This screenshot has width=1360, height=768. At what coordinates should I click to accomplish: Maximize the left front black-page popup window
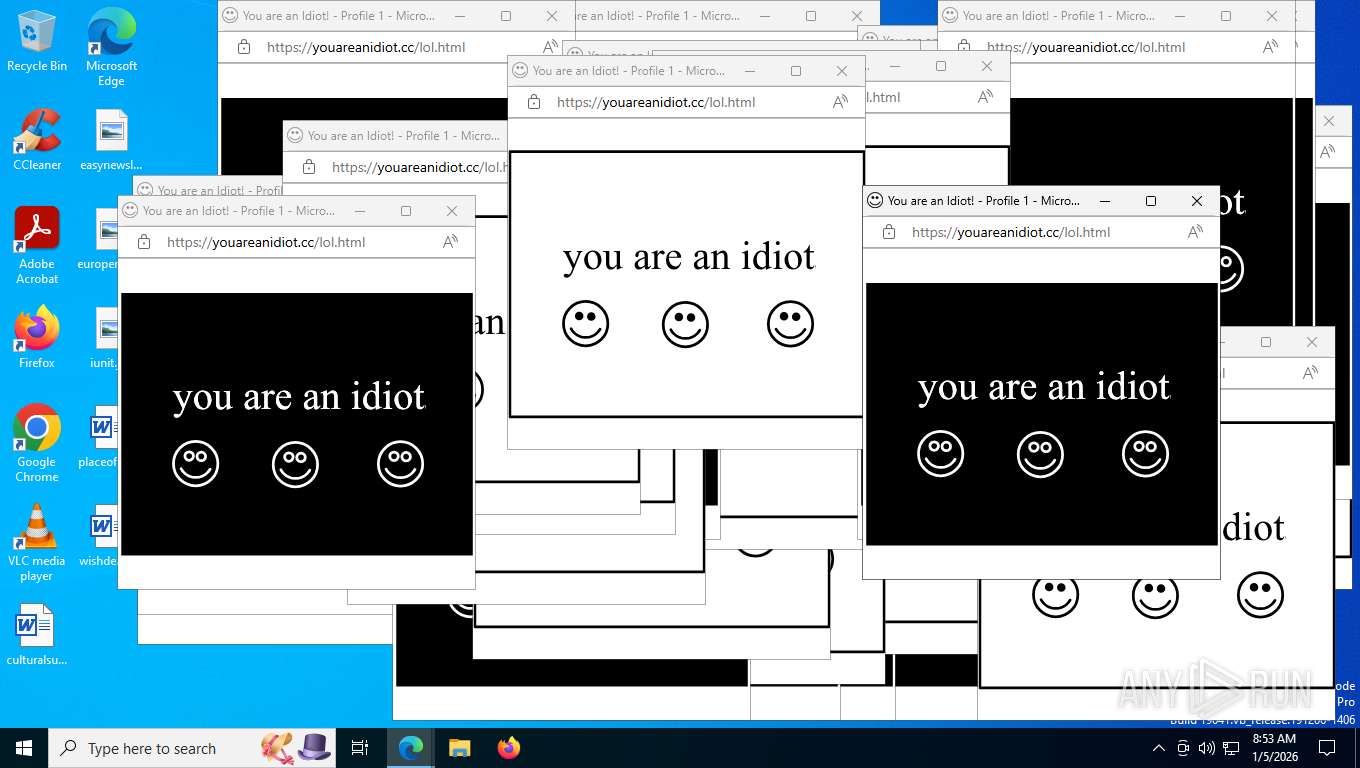pyautogui.click(x=406, y=211)
